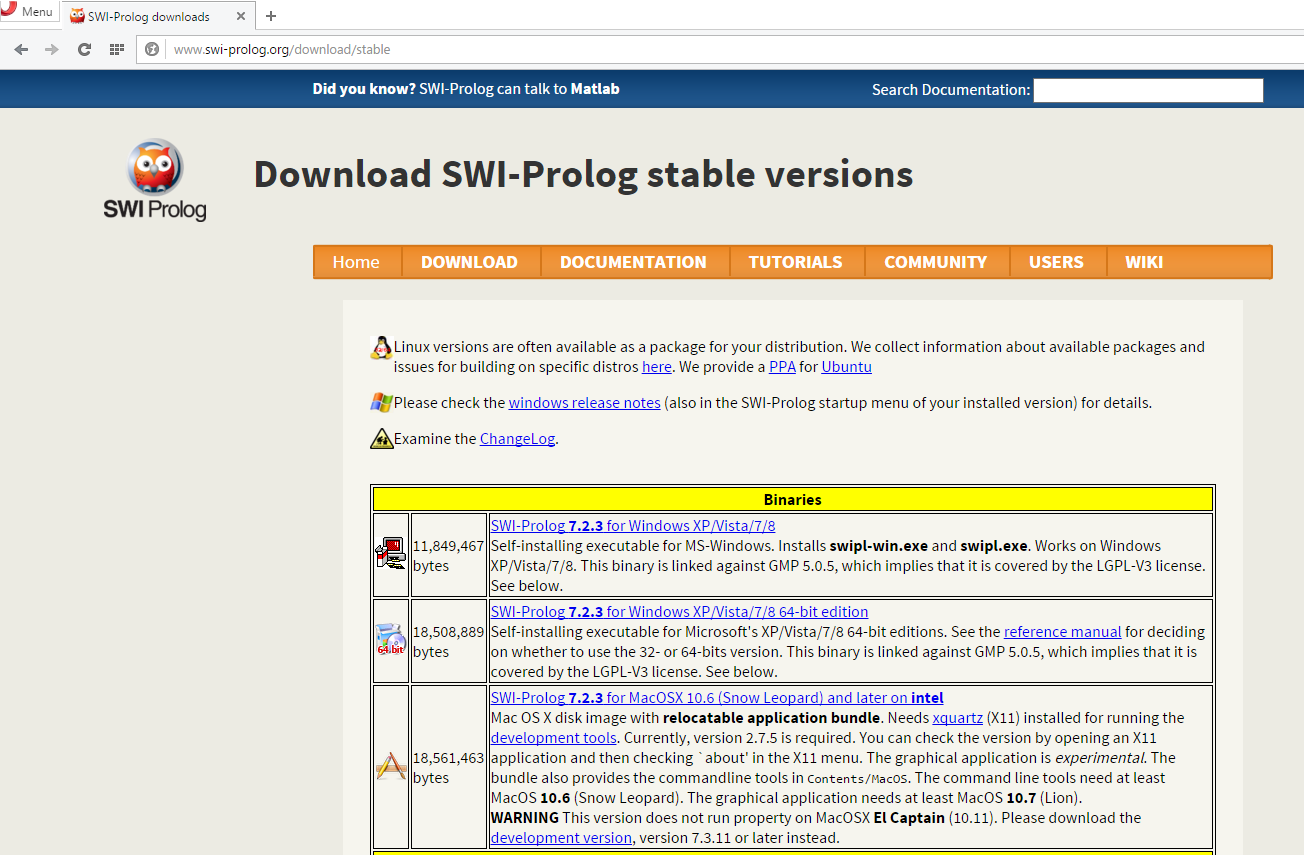Click the yellow 'Binaries' table header
Image resolution: width=1304 pixels, height=855 pixels.
pos(792,499)
